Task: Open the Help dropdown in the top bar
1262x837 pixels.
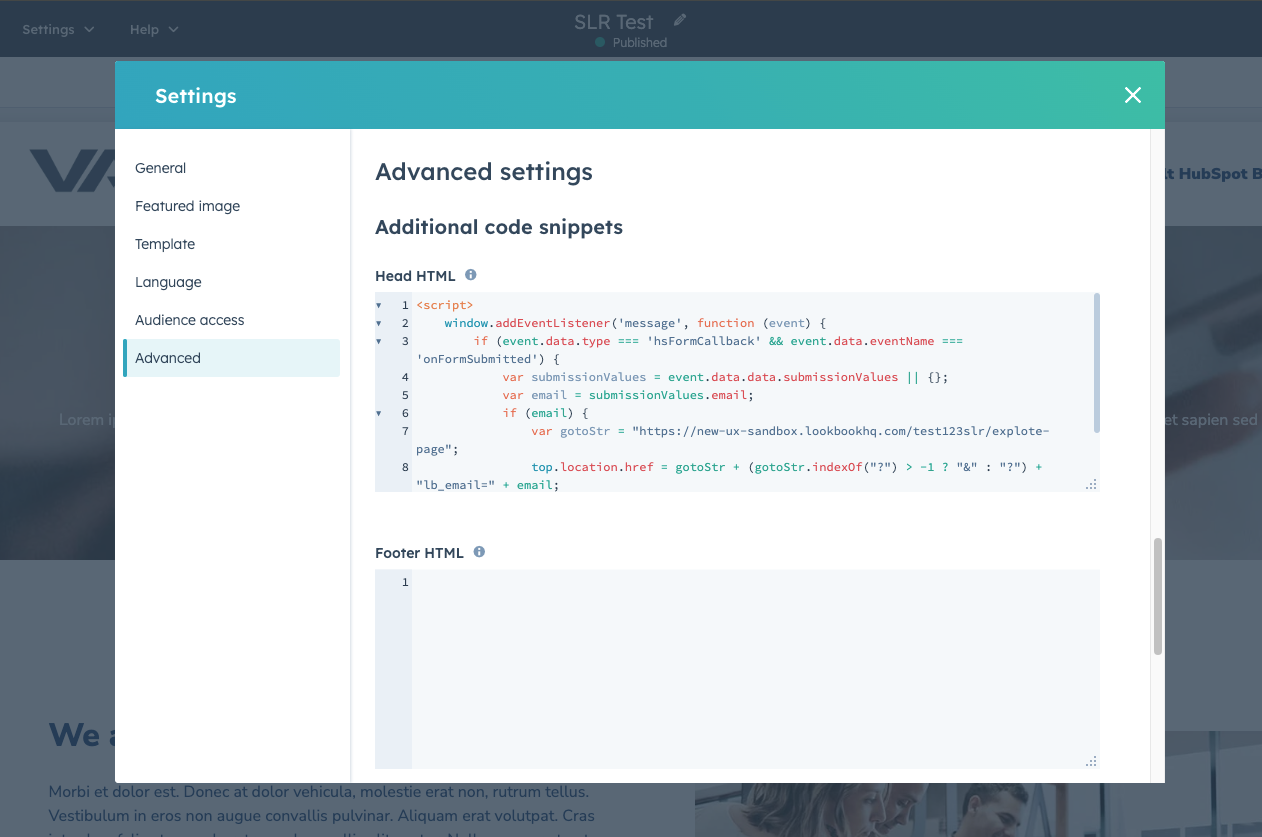Action: (x=154, y=29)
